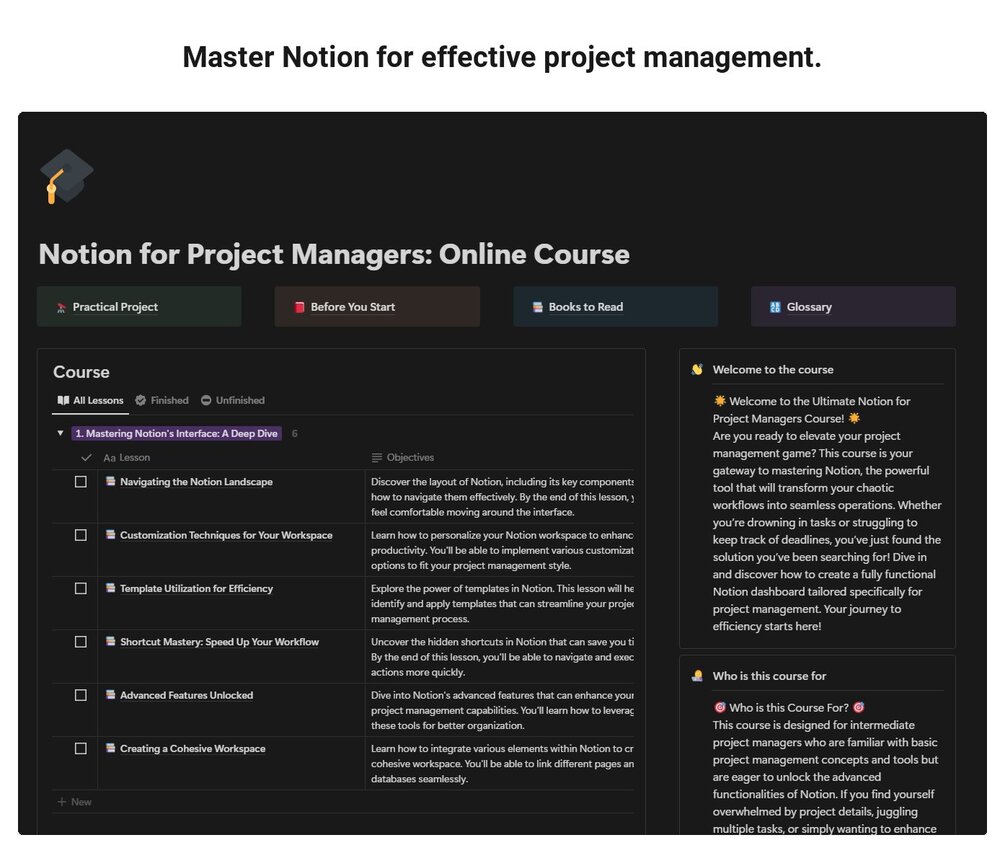Open the Creating a Cohesive Workspace lesson
The width and height of the screenshot is (1005, 853).
click(x=192, y=748)
